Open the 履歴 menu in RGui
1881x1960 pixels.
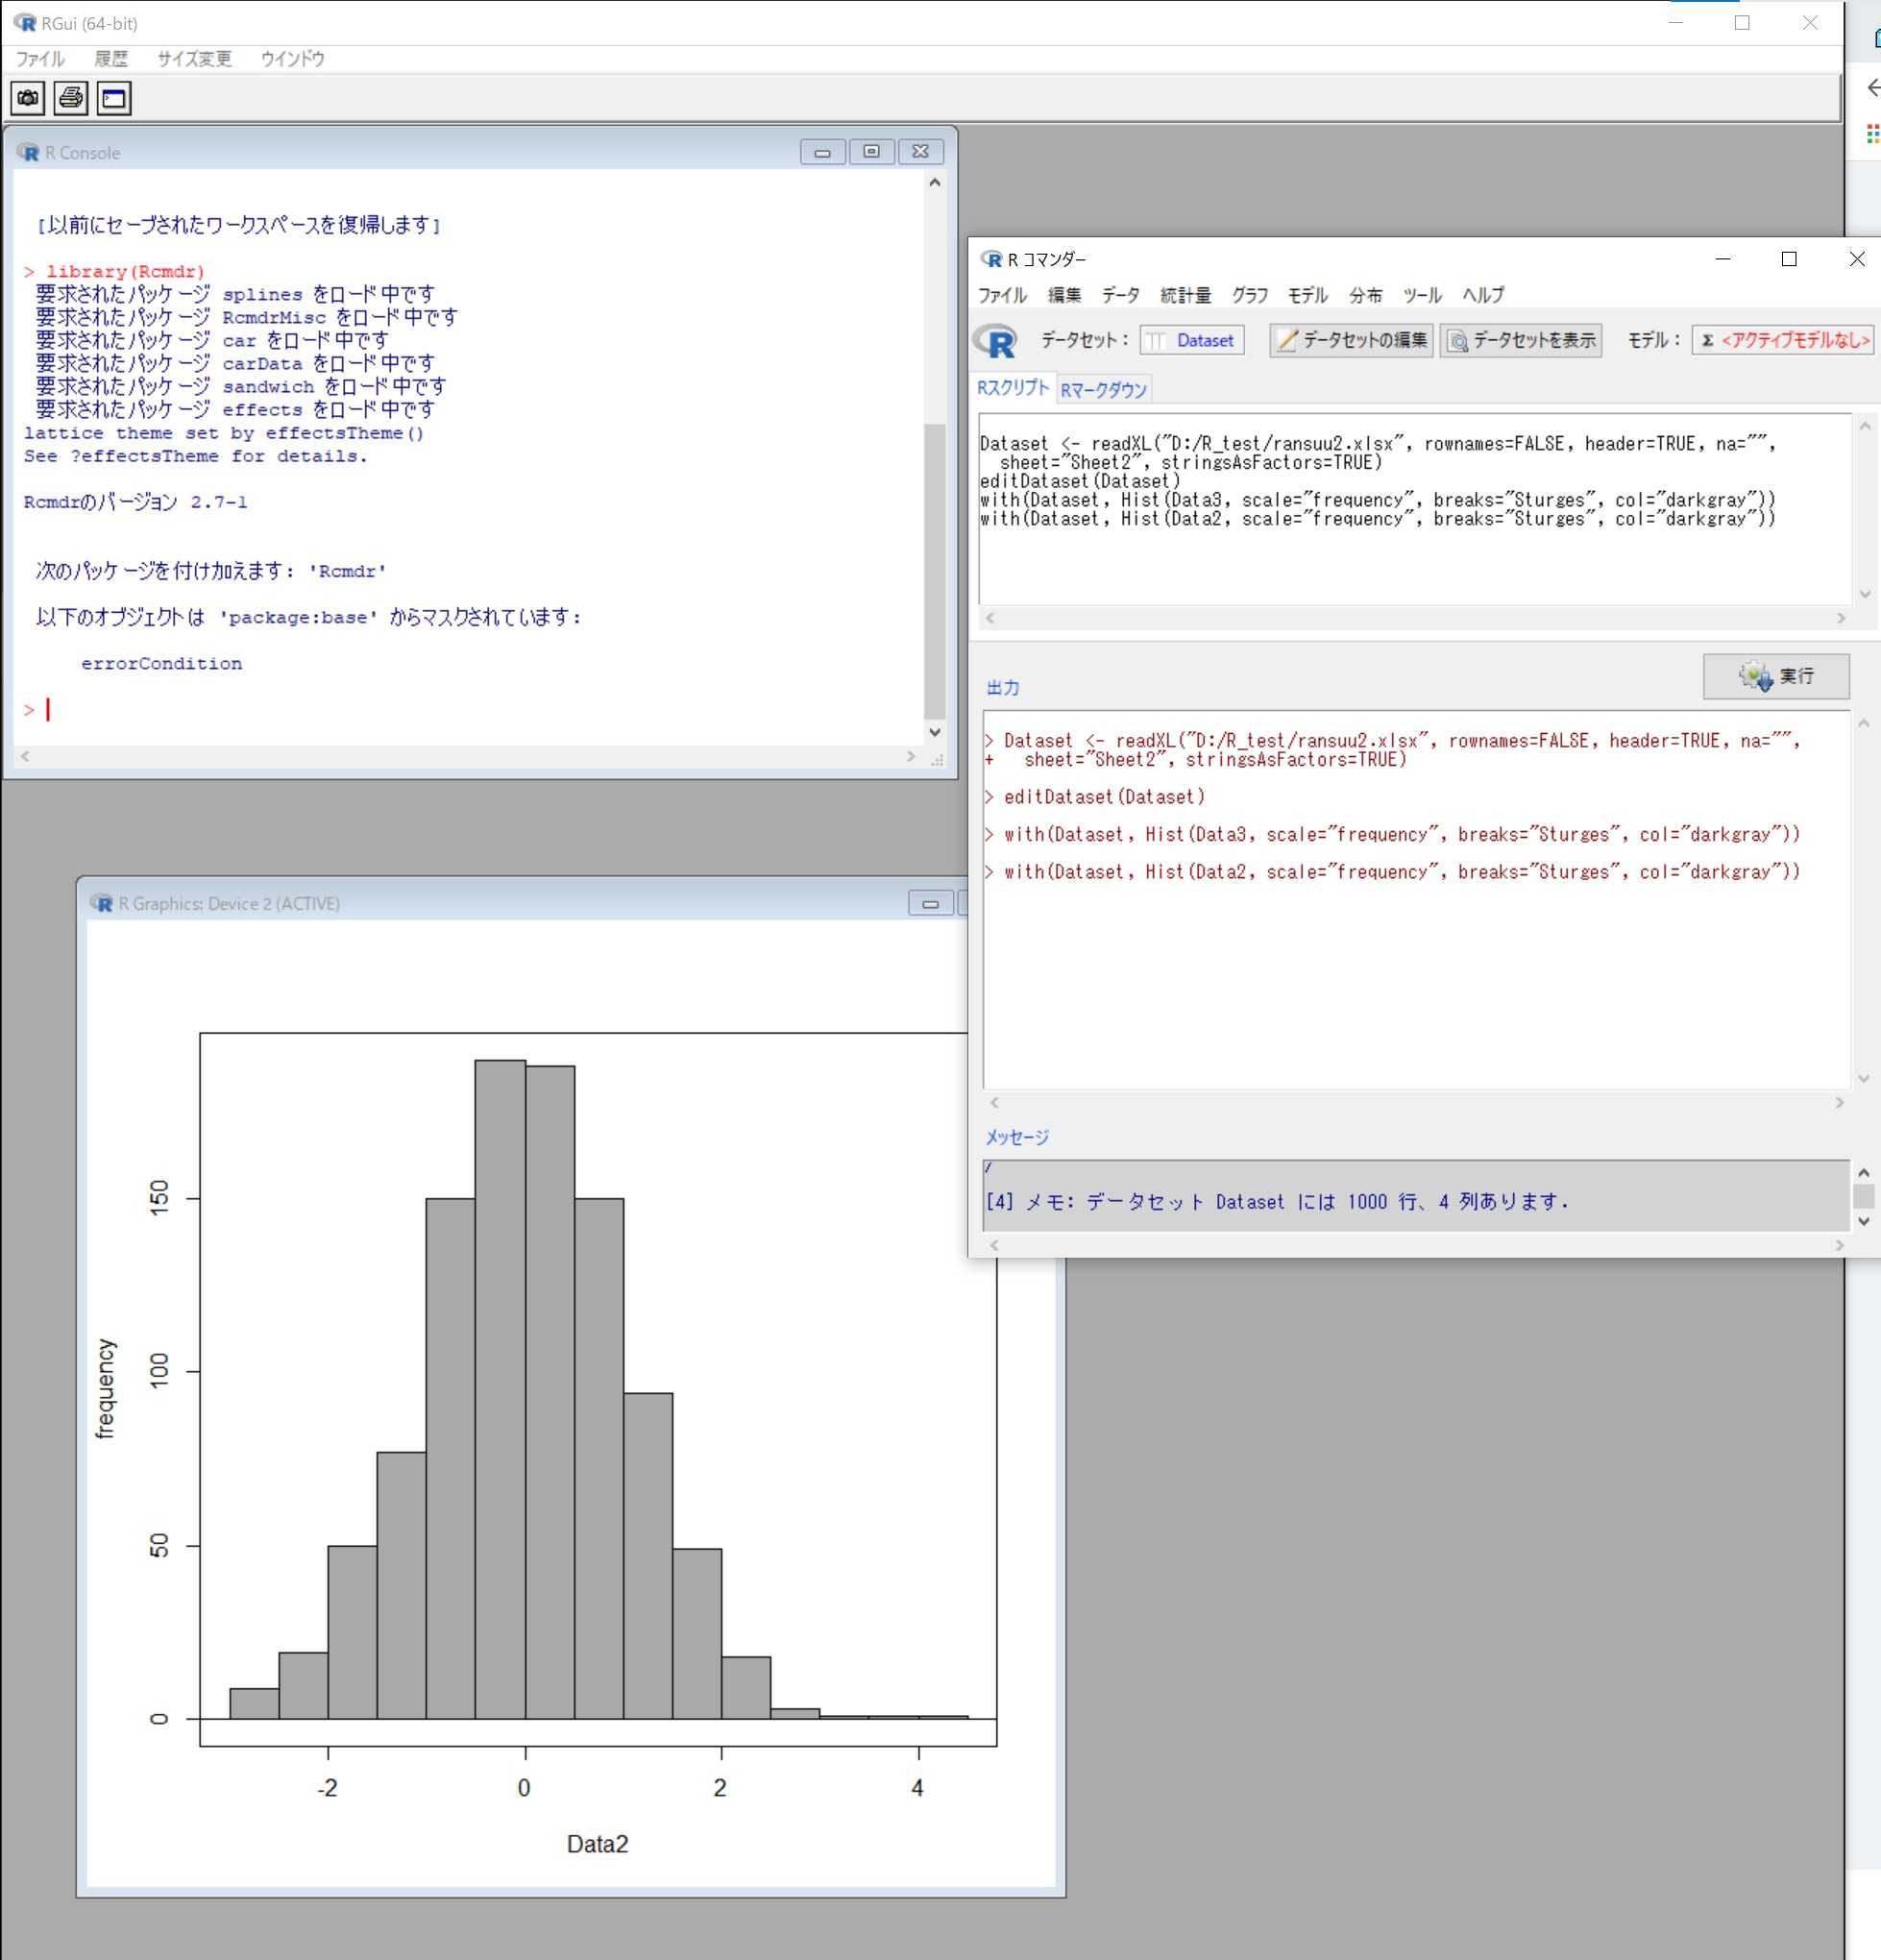111,59
